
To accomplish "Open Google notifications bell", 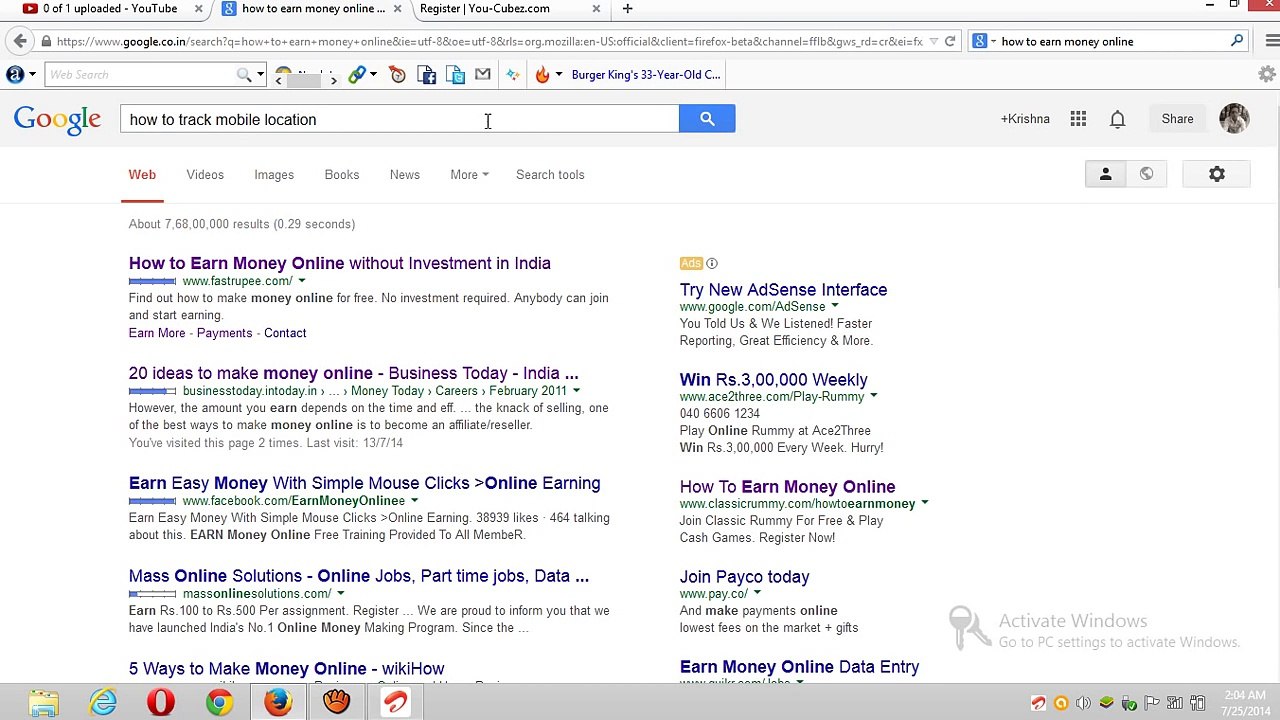I will [1118, 119].
